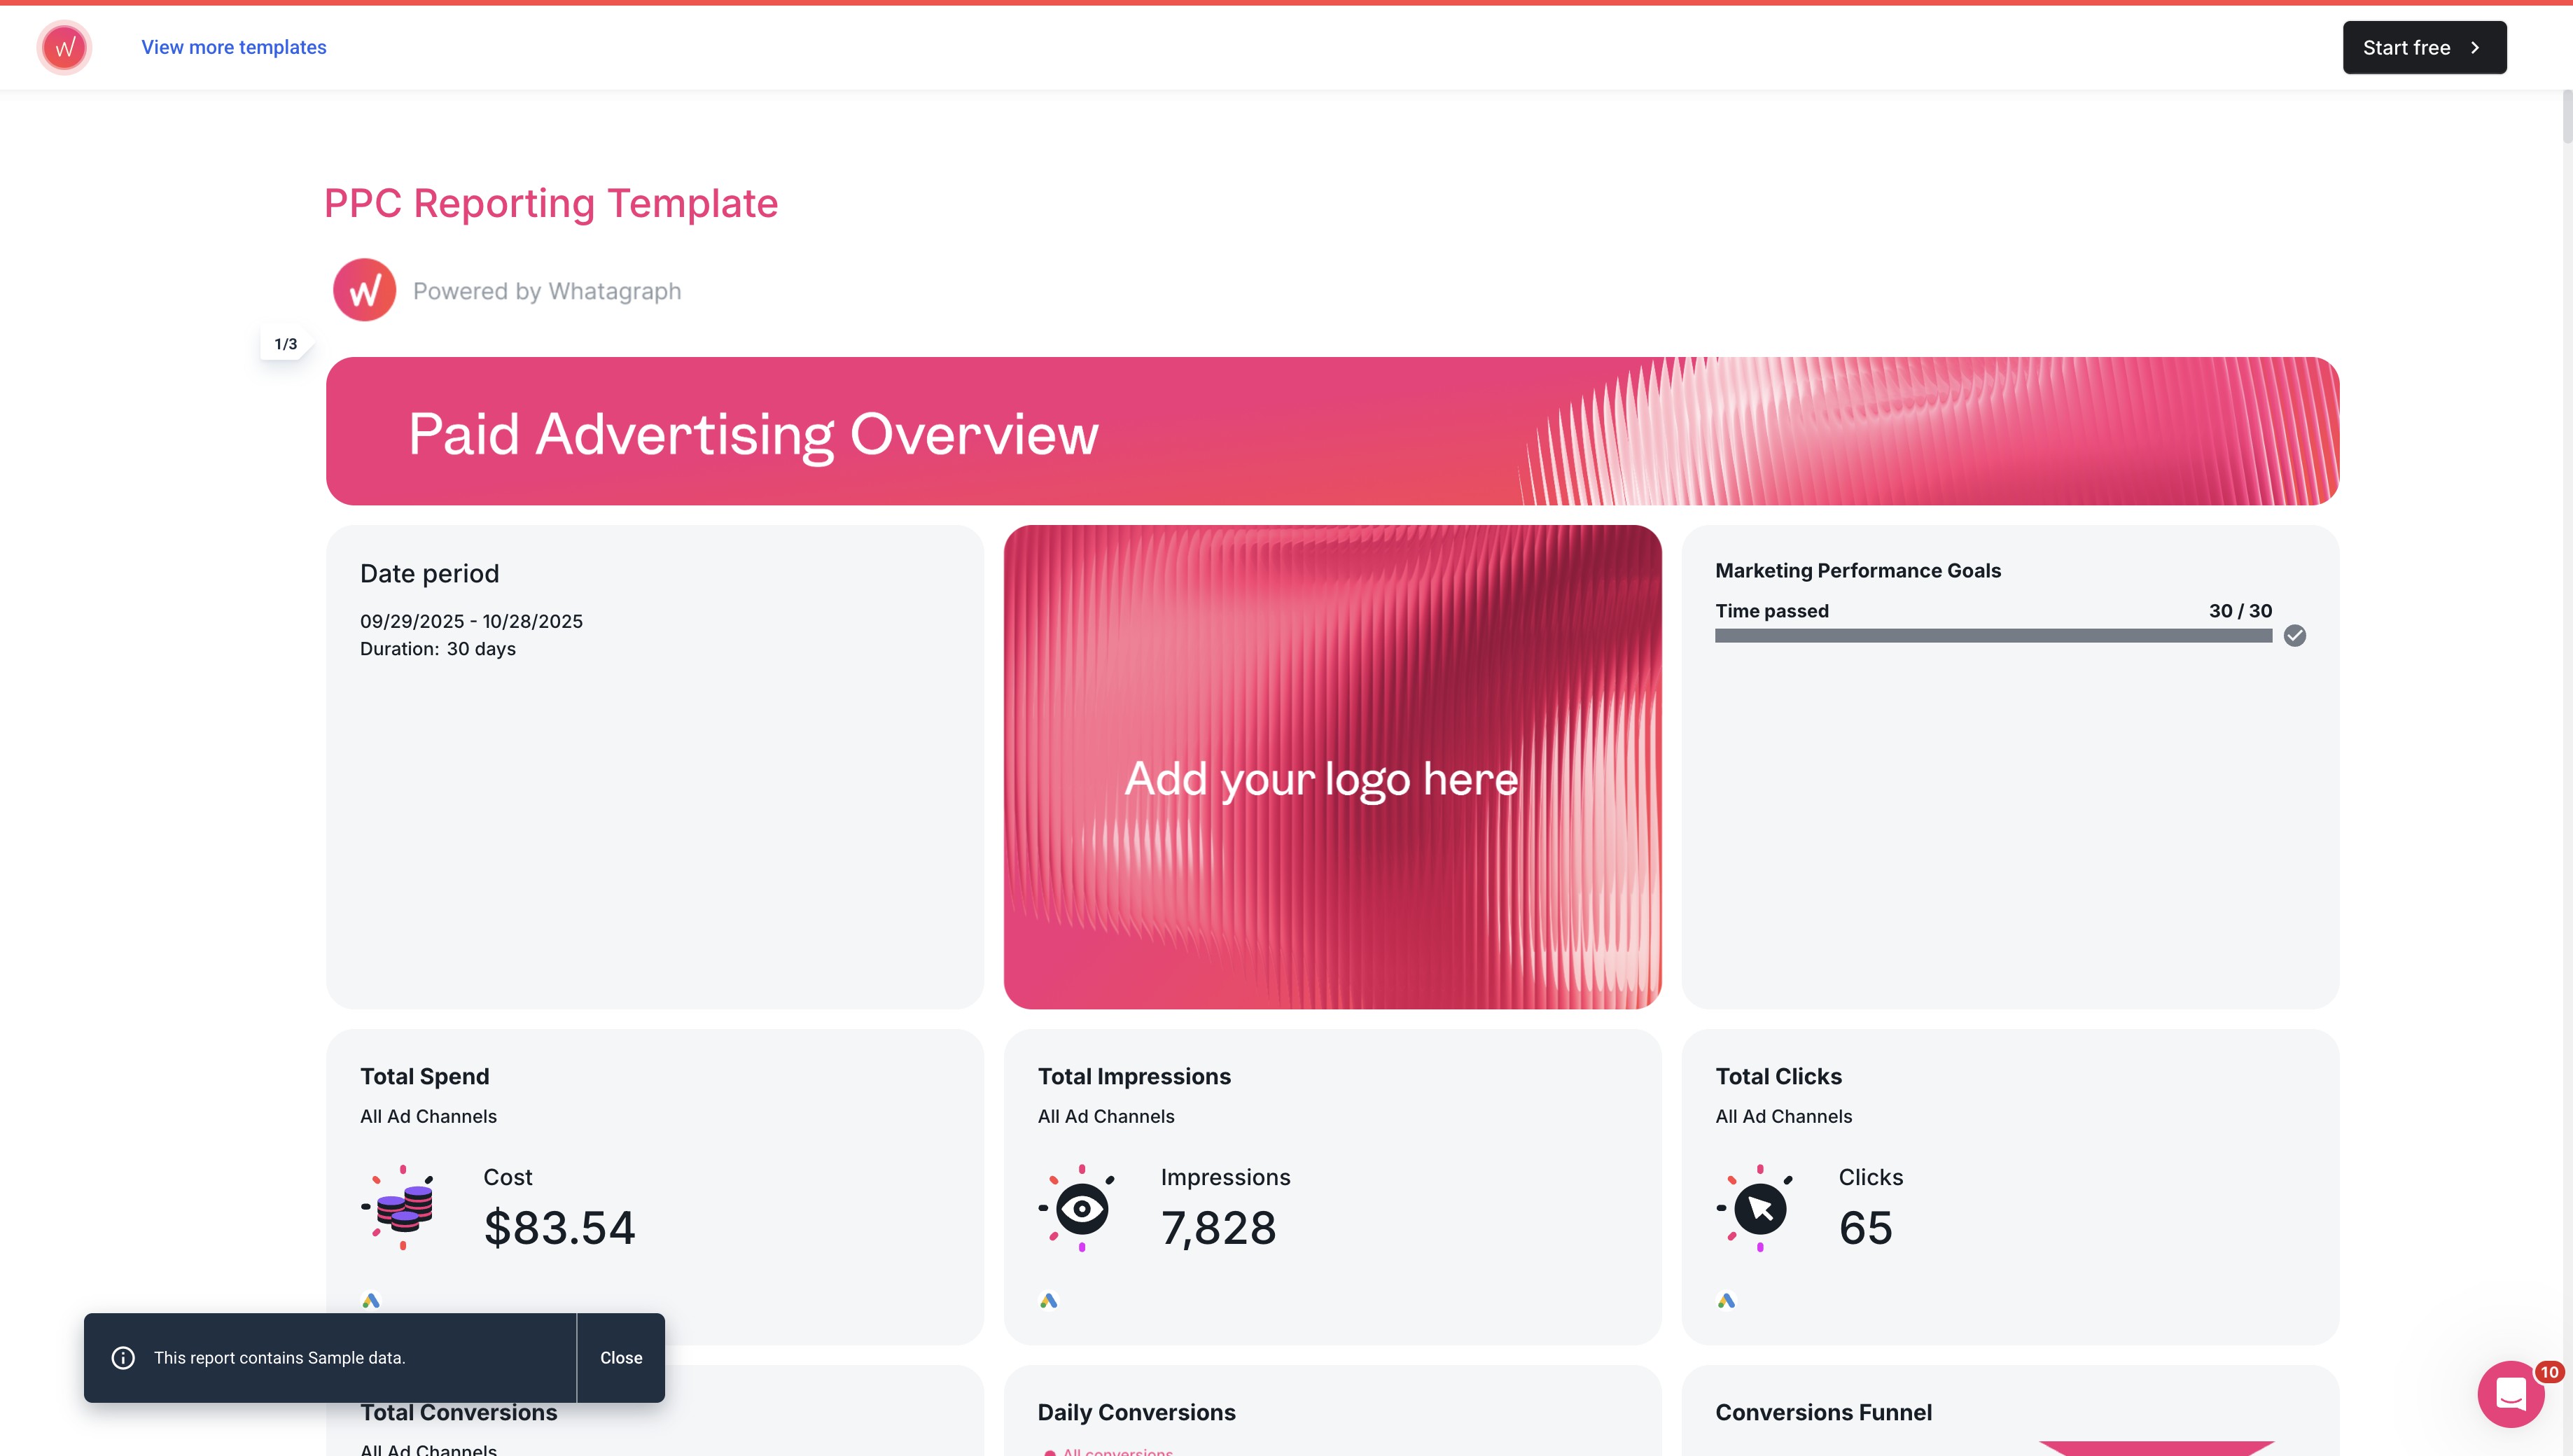Open the chat messenger bubble
Screen dimensions: 2573x1456
(2510, 1393)
